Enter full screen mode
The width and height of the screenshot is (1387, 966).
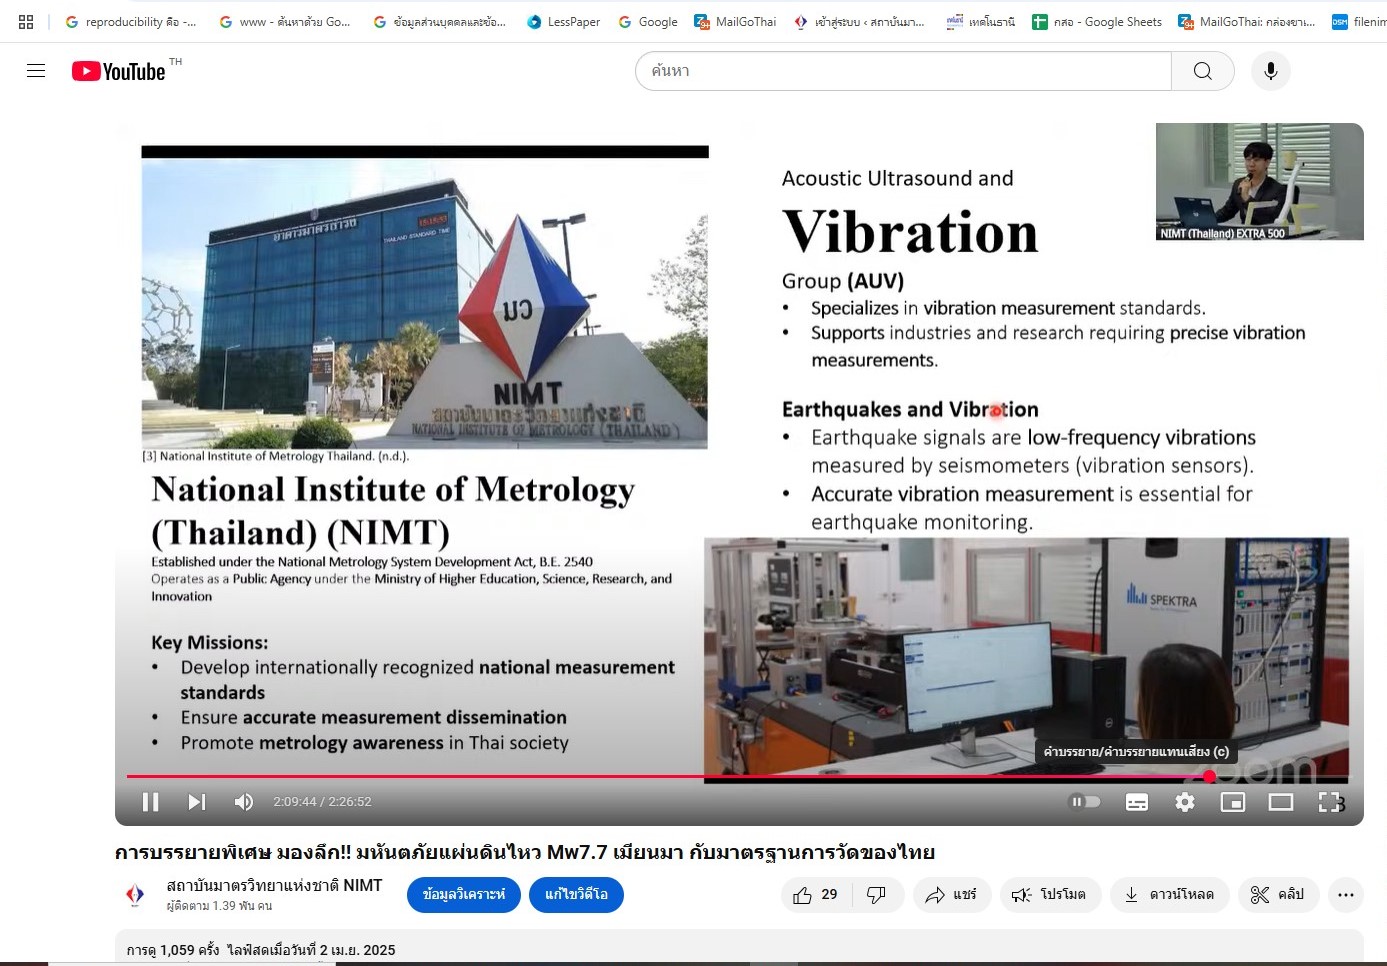coord(1329,802)
